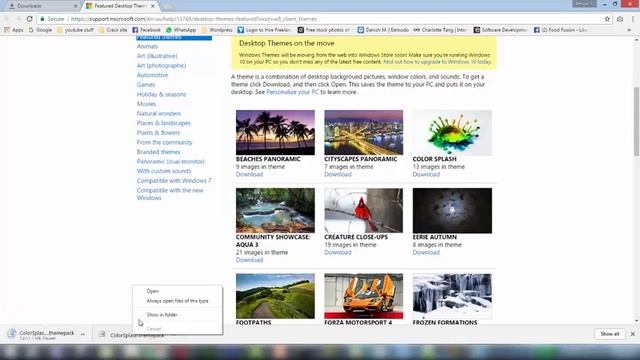Open the Software Development bookmark
The height and width of the screenshot is (360, 640).
tap(500, 30)
